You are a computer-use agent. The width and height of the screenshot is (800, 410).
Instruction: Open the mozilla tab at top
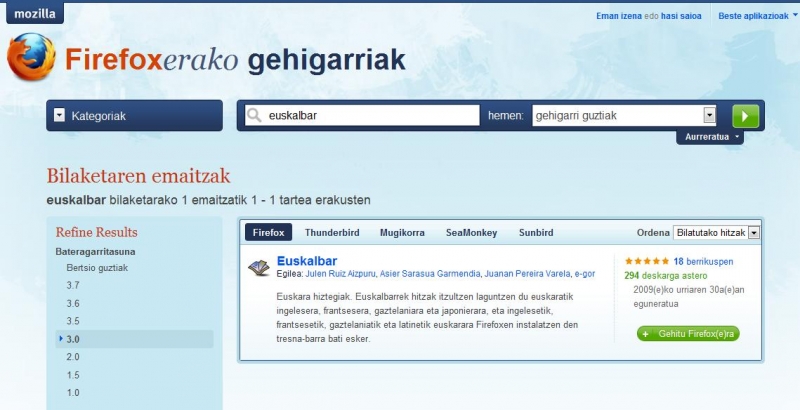coord(35,13)
